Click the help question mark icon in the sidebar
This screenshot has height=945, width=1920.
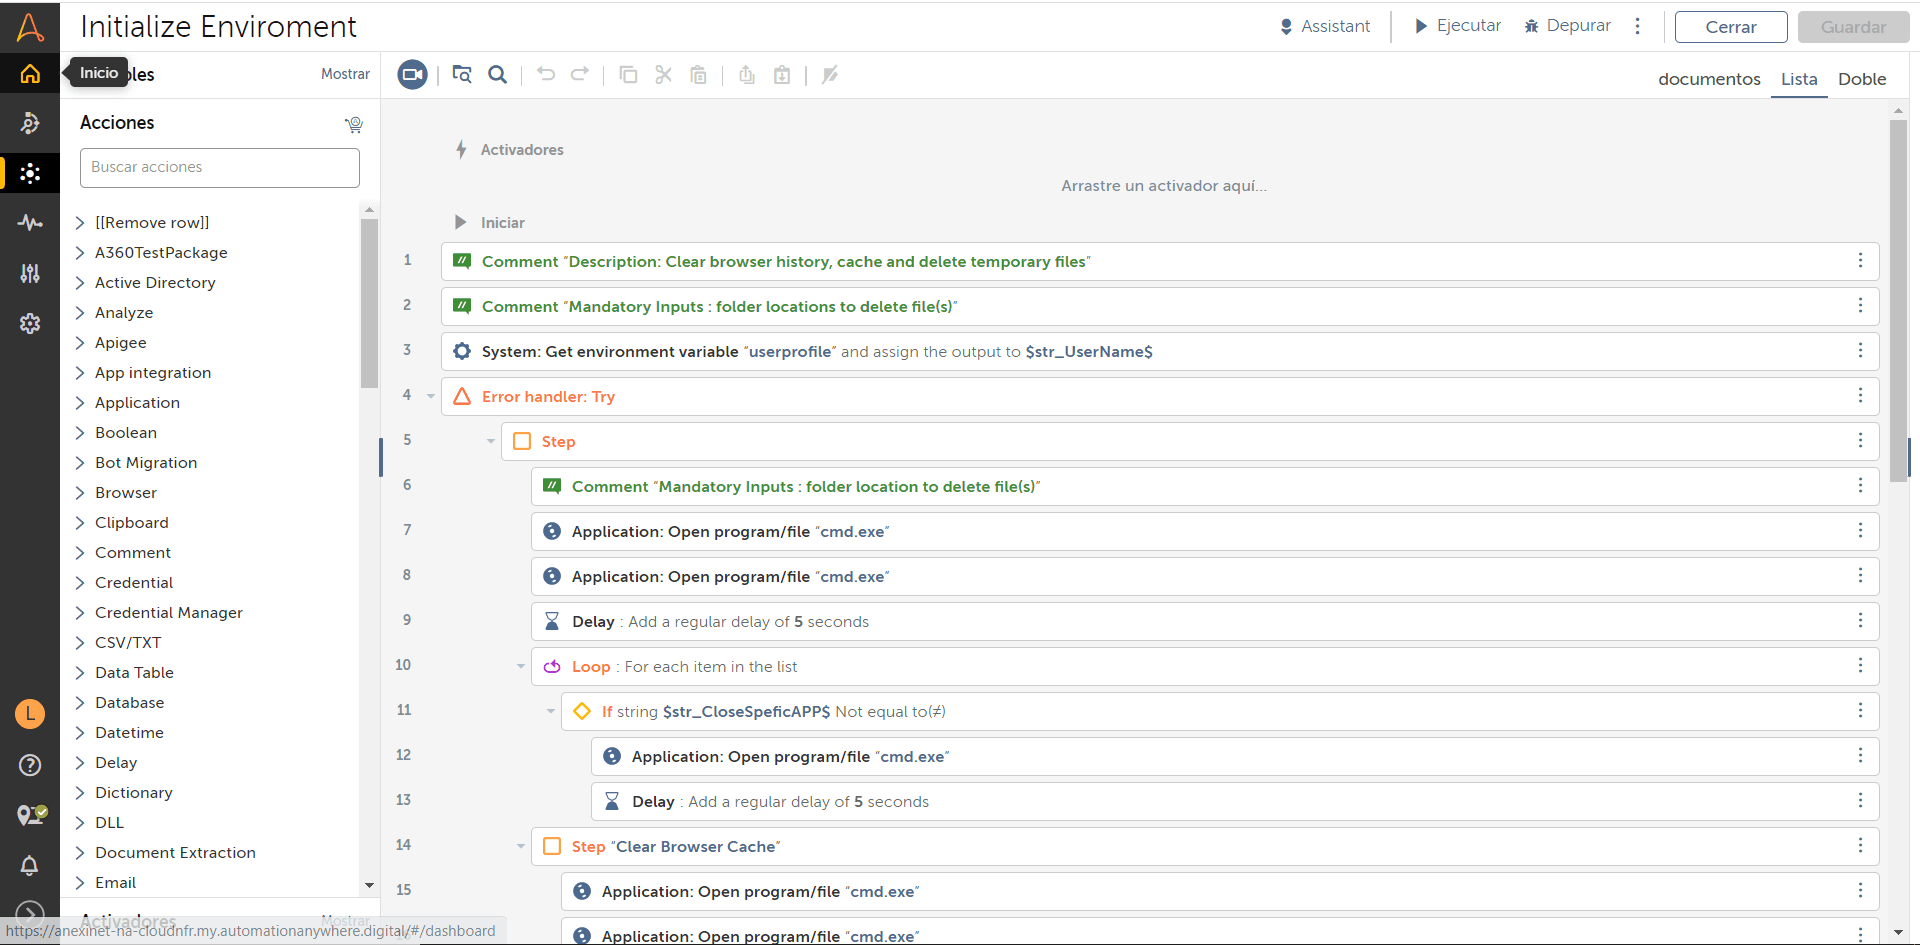(30, 765)
